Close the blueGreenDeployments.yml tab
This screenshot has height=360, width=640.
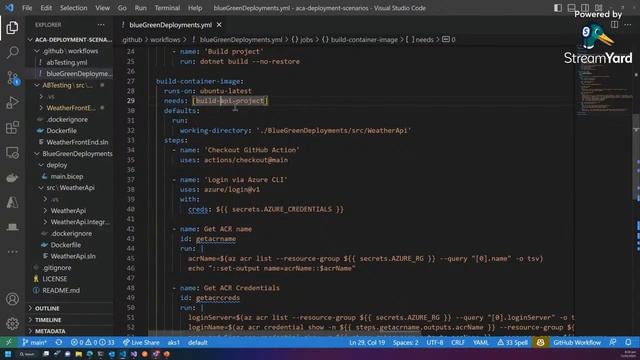[x=219, y=25]
